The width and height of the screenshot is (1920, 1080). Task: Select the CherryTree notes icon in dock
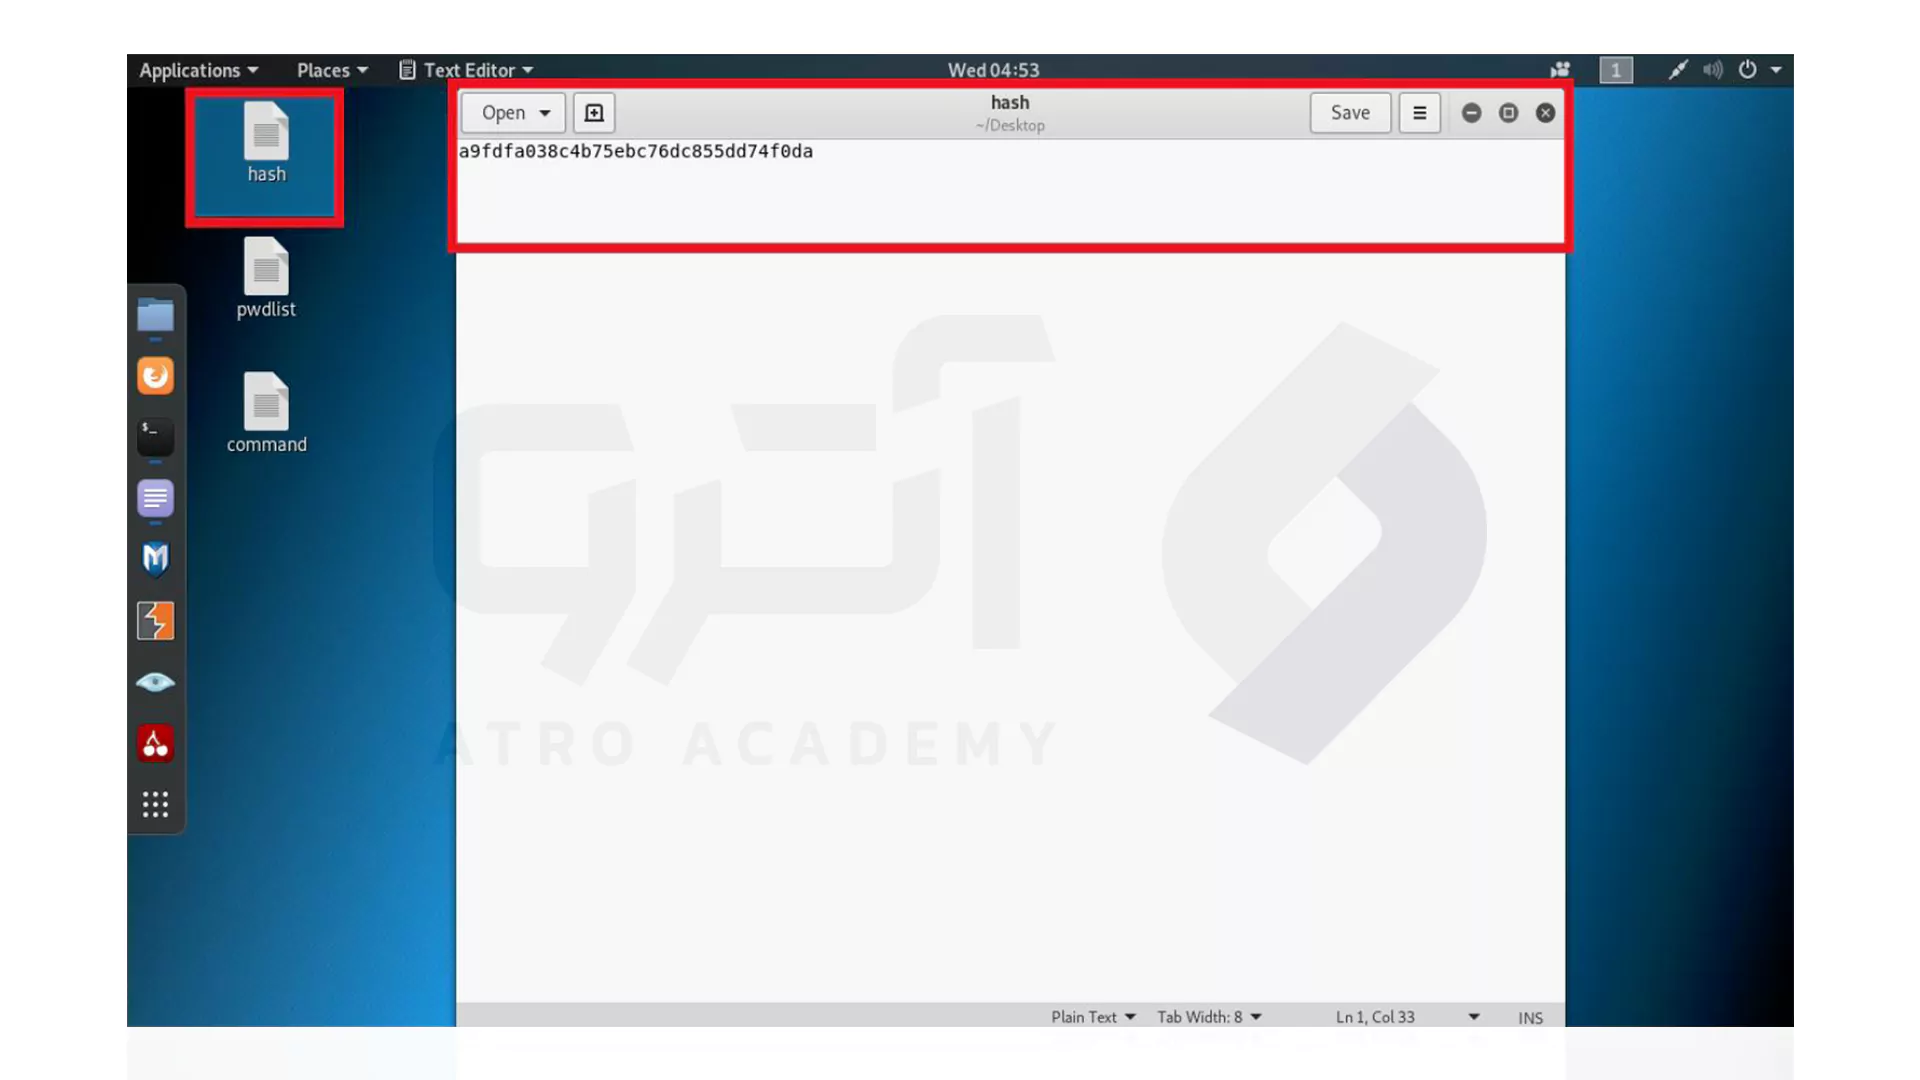[154, 744]
